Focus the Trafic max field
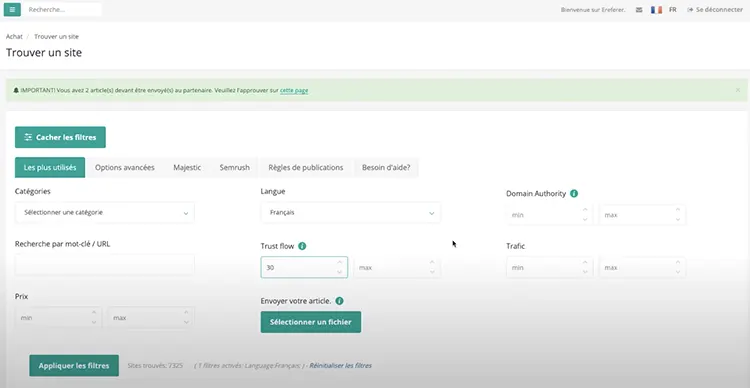Viewport: 750px width, 388px height. (642, 267)
